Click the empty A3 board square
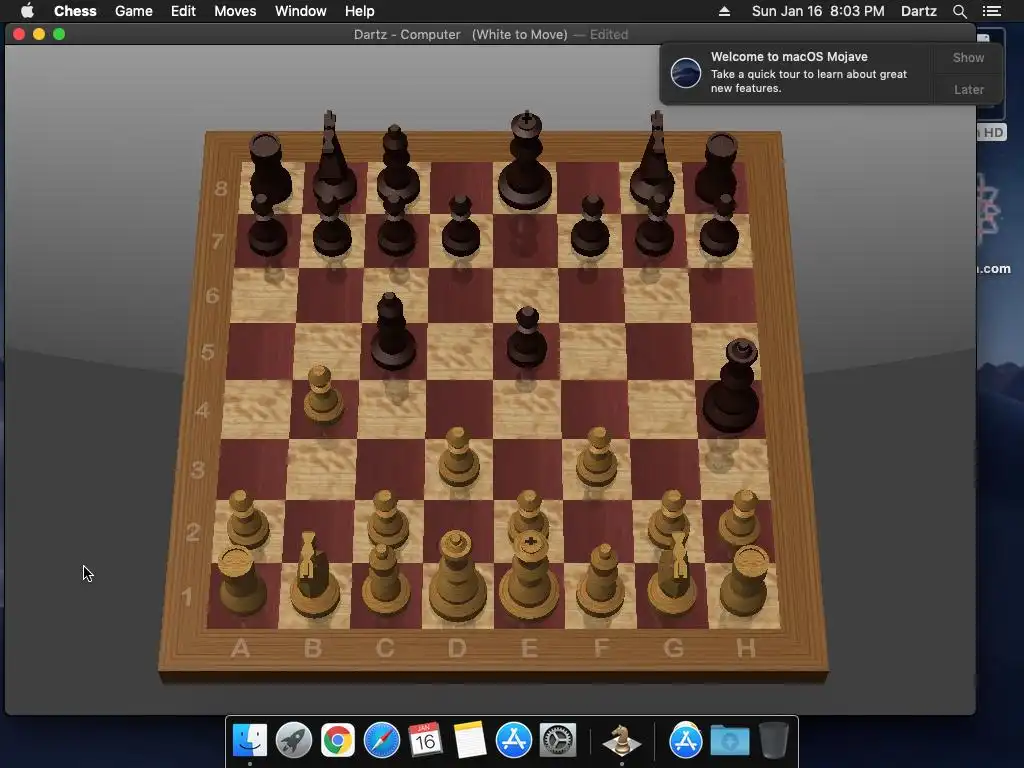Image resolution: width=1024 pixels, height=768 pixels. click(x=252, y=469)
